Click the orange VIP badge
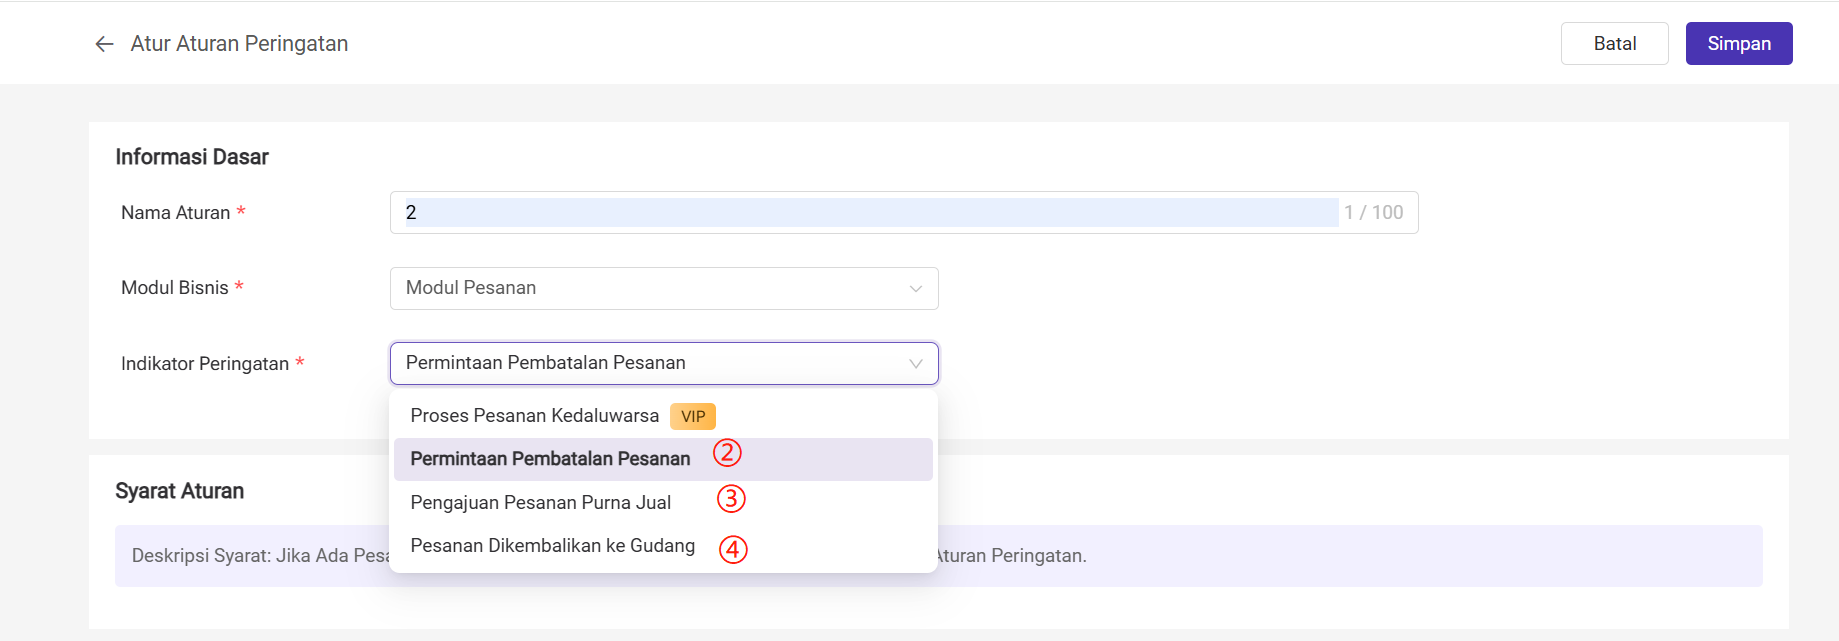This screenshot has width=1839, height=641. (693, 417)
